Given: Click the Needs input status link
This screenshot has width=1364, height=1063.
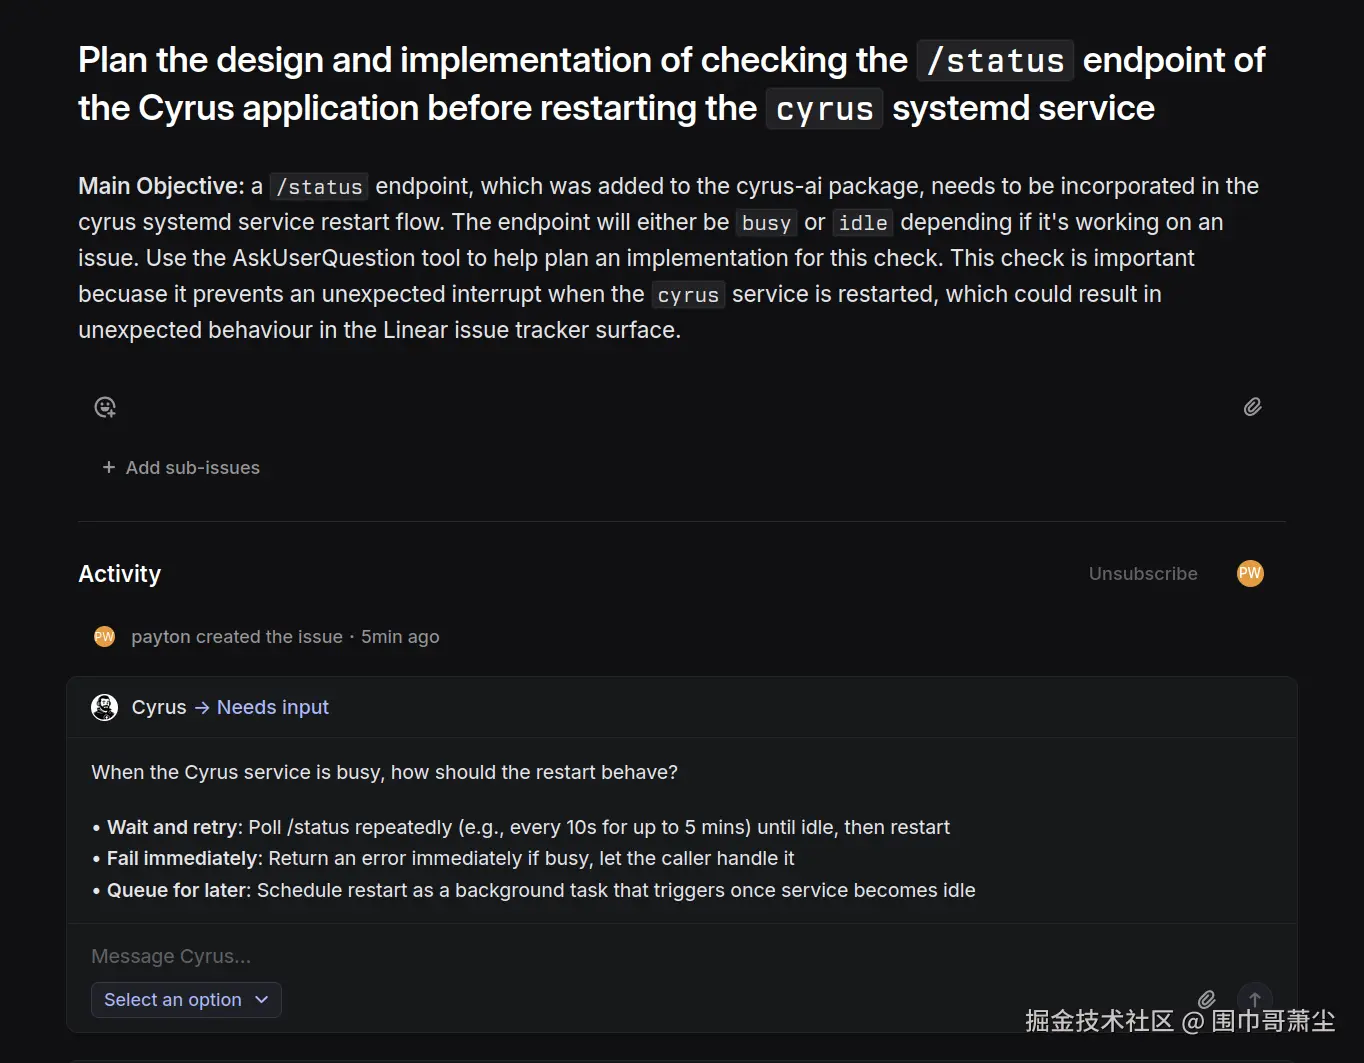Looking at the screenshot, I should pos(272,707).
